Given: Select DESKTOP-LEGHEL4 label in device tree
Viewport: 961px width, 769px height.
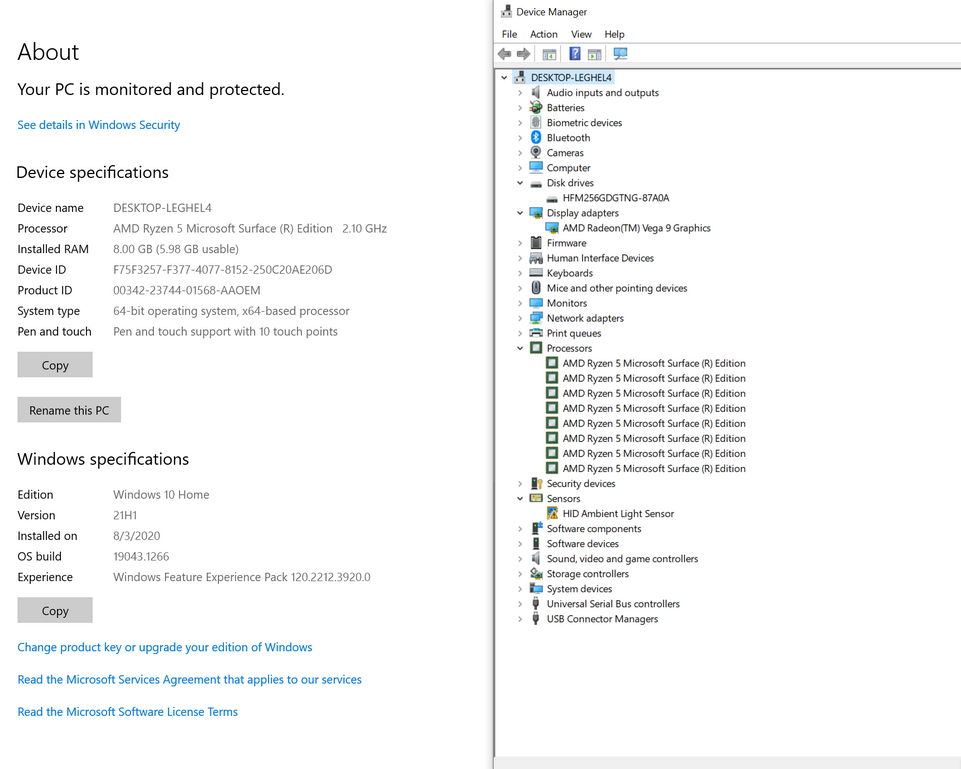Looking at the screenshot, I should (571, 78).
